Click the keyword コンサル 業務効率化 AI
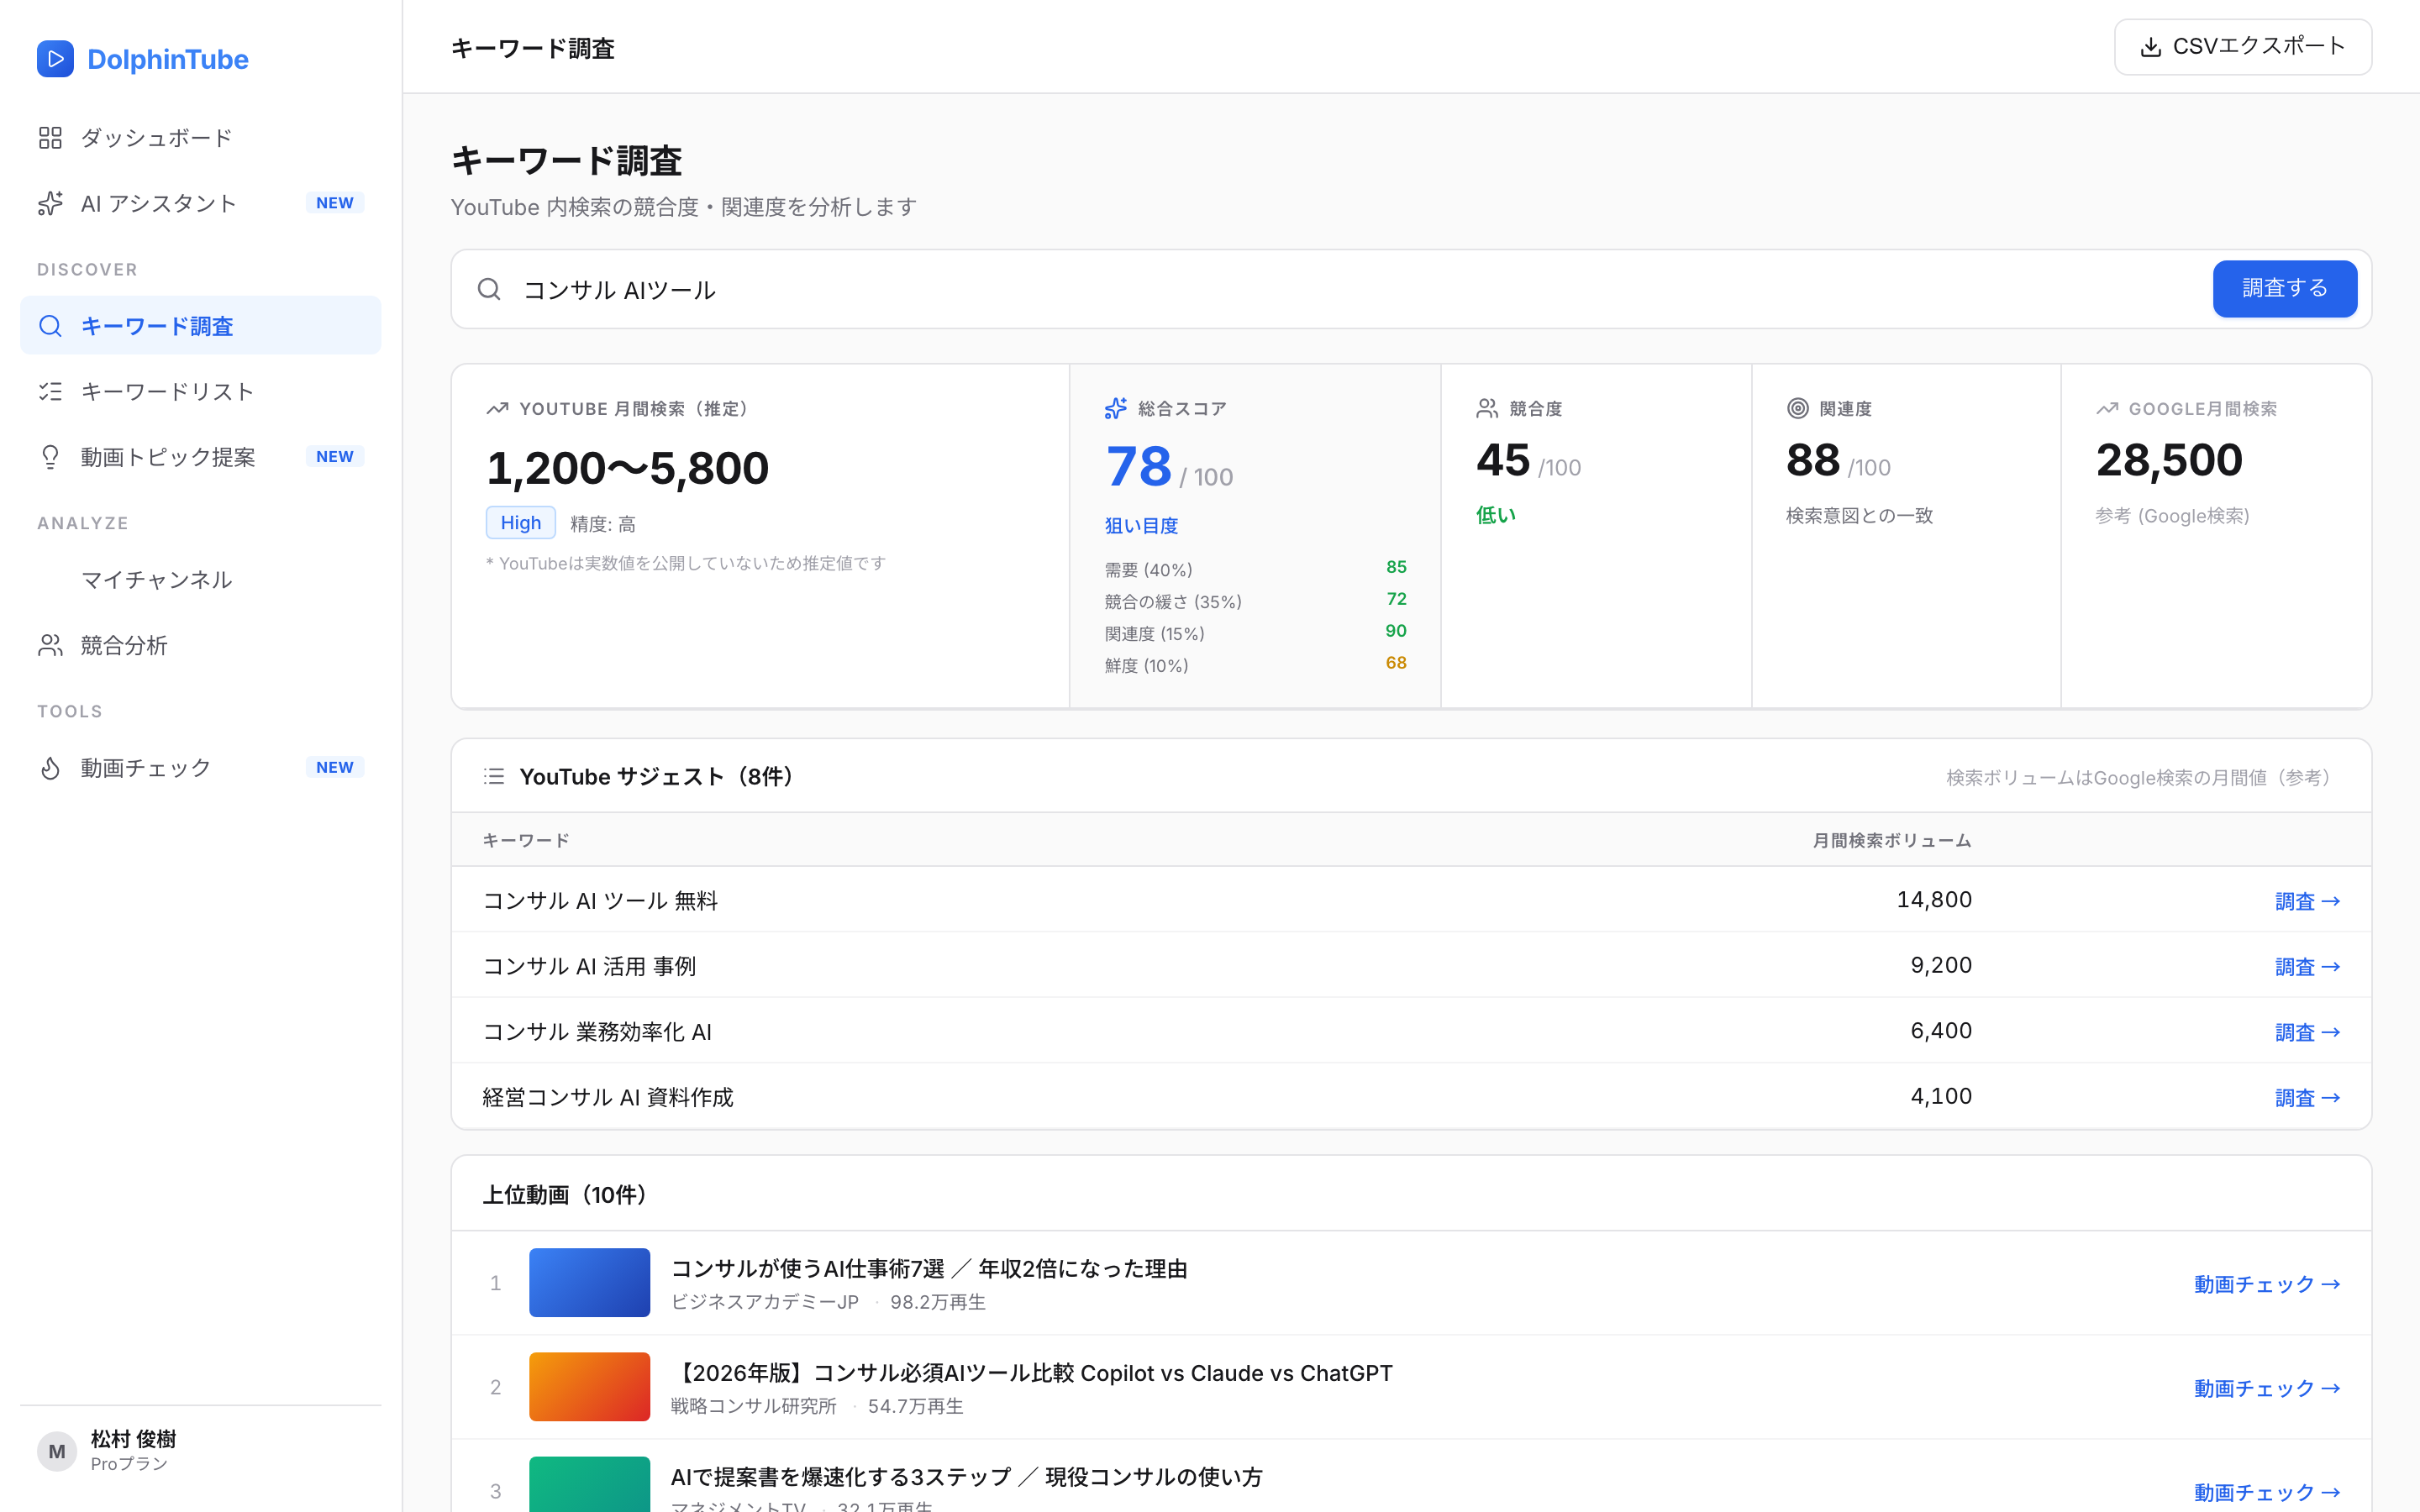 pyautogui.click(x=597, y=1031)
